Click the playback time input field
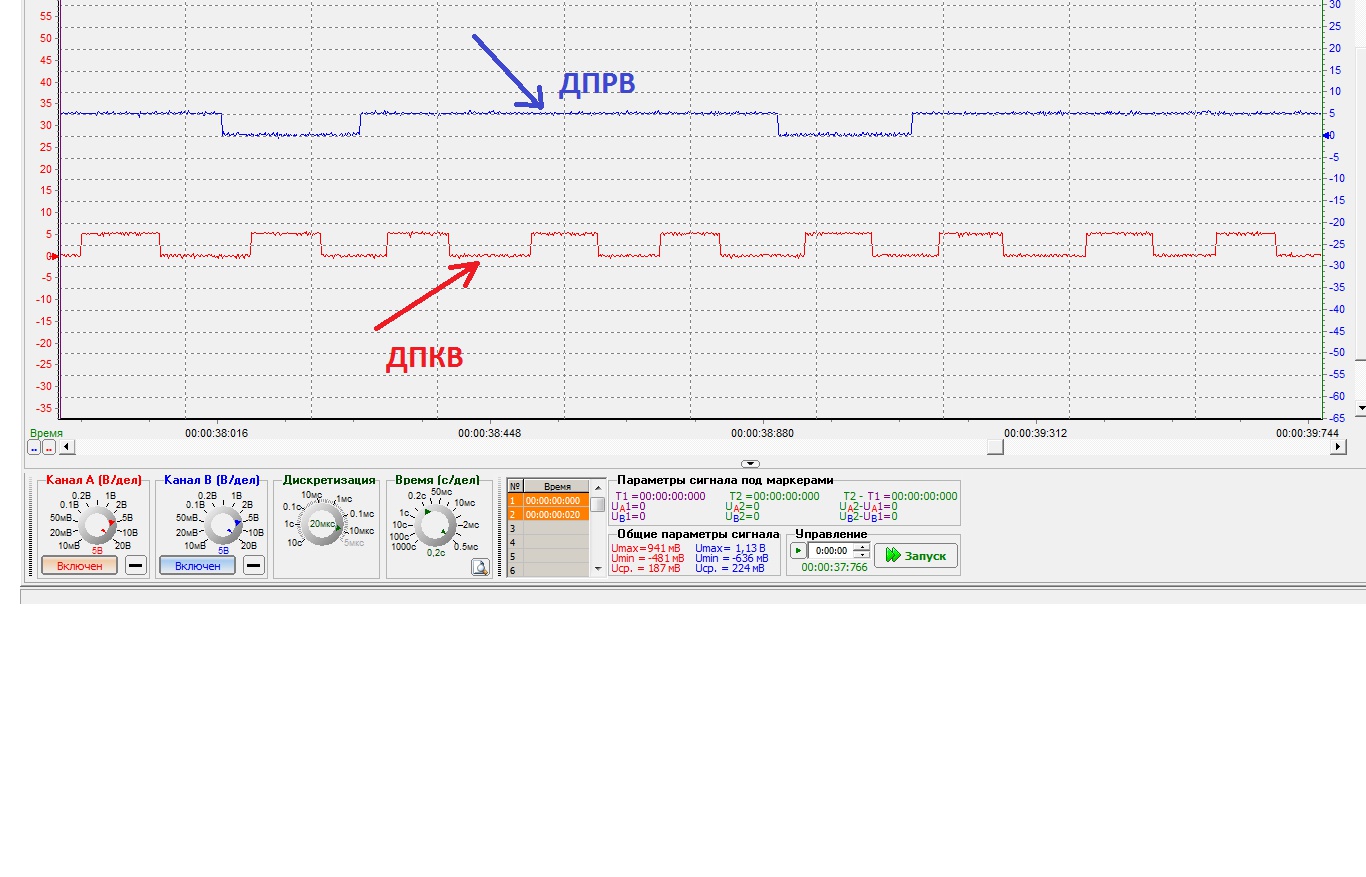Image resolution: width=1366 pixels, height=877 pixels. 830,551
